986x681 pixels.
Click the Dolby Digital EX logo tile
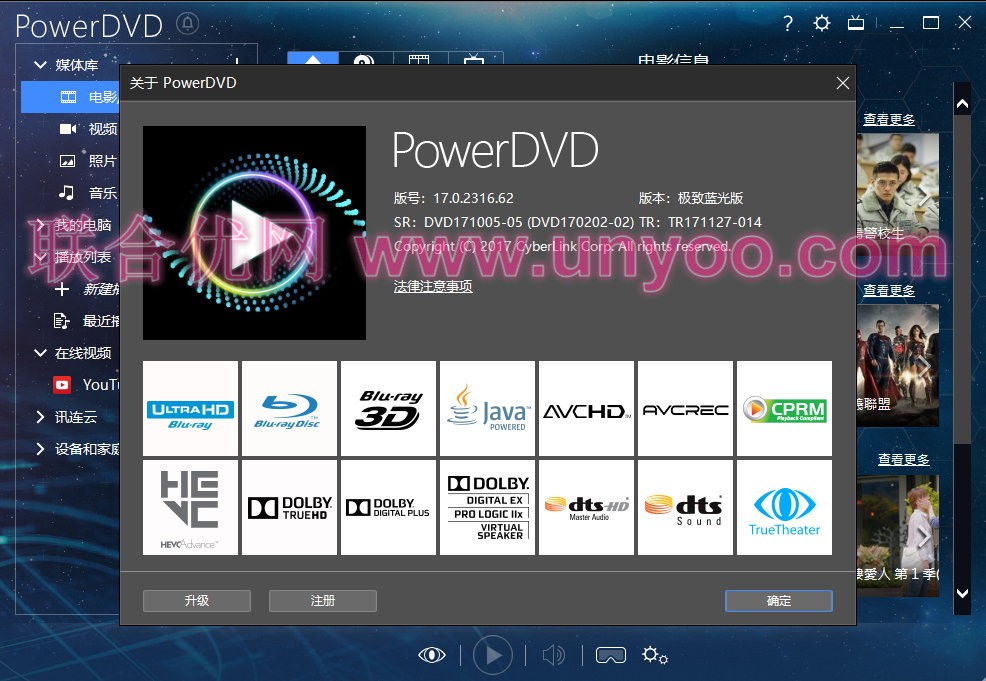coord(487,507)
